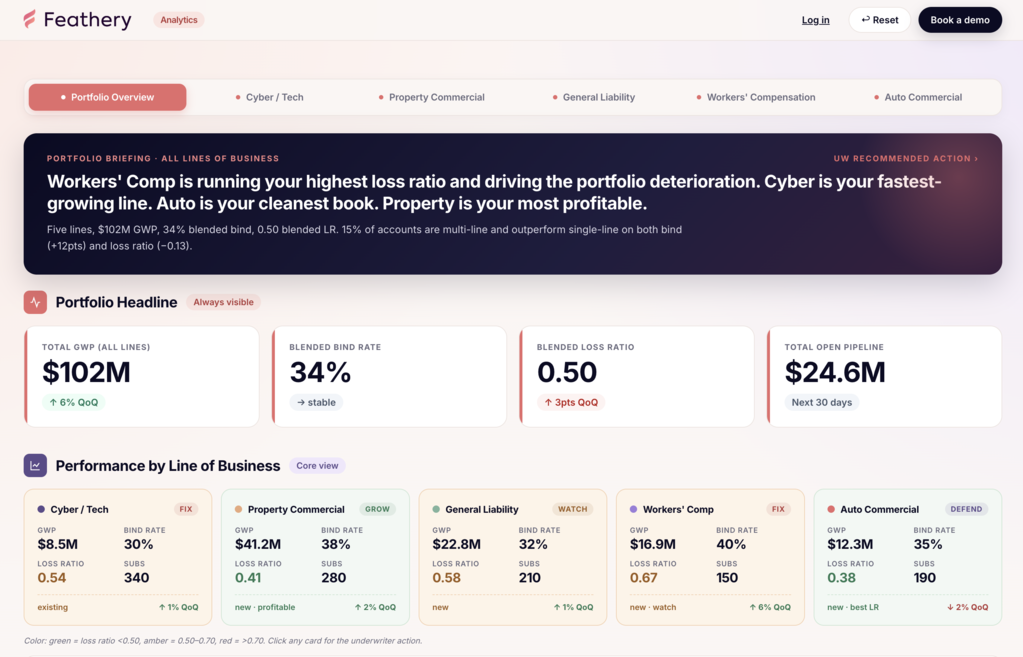Viewport: 1023px width, 657px height.
Task: Click the 0.41 loss ratio value
Action: [x=248, y=578]
